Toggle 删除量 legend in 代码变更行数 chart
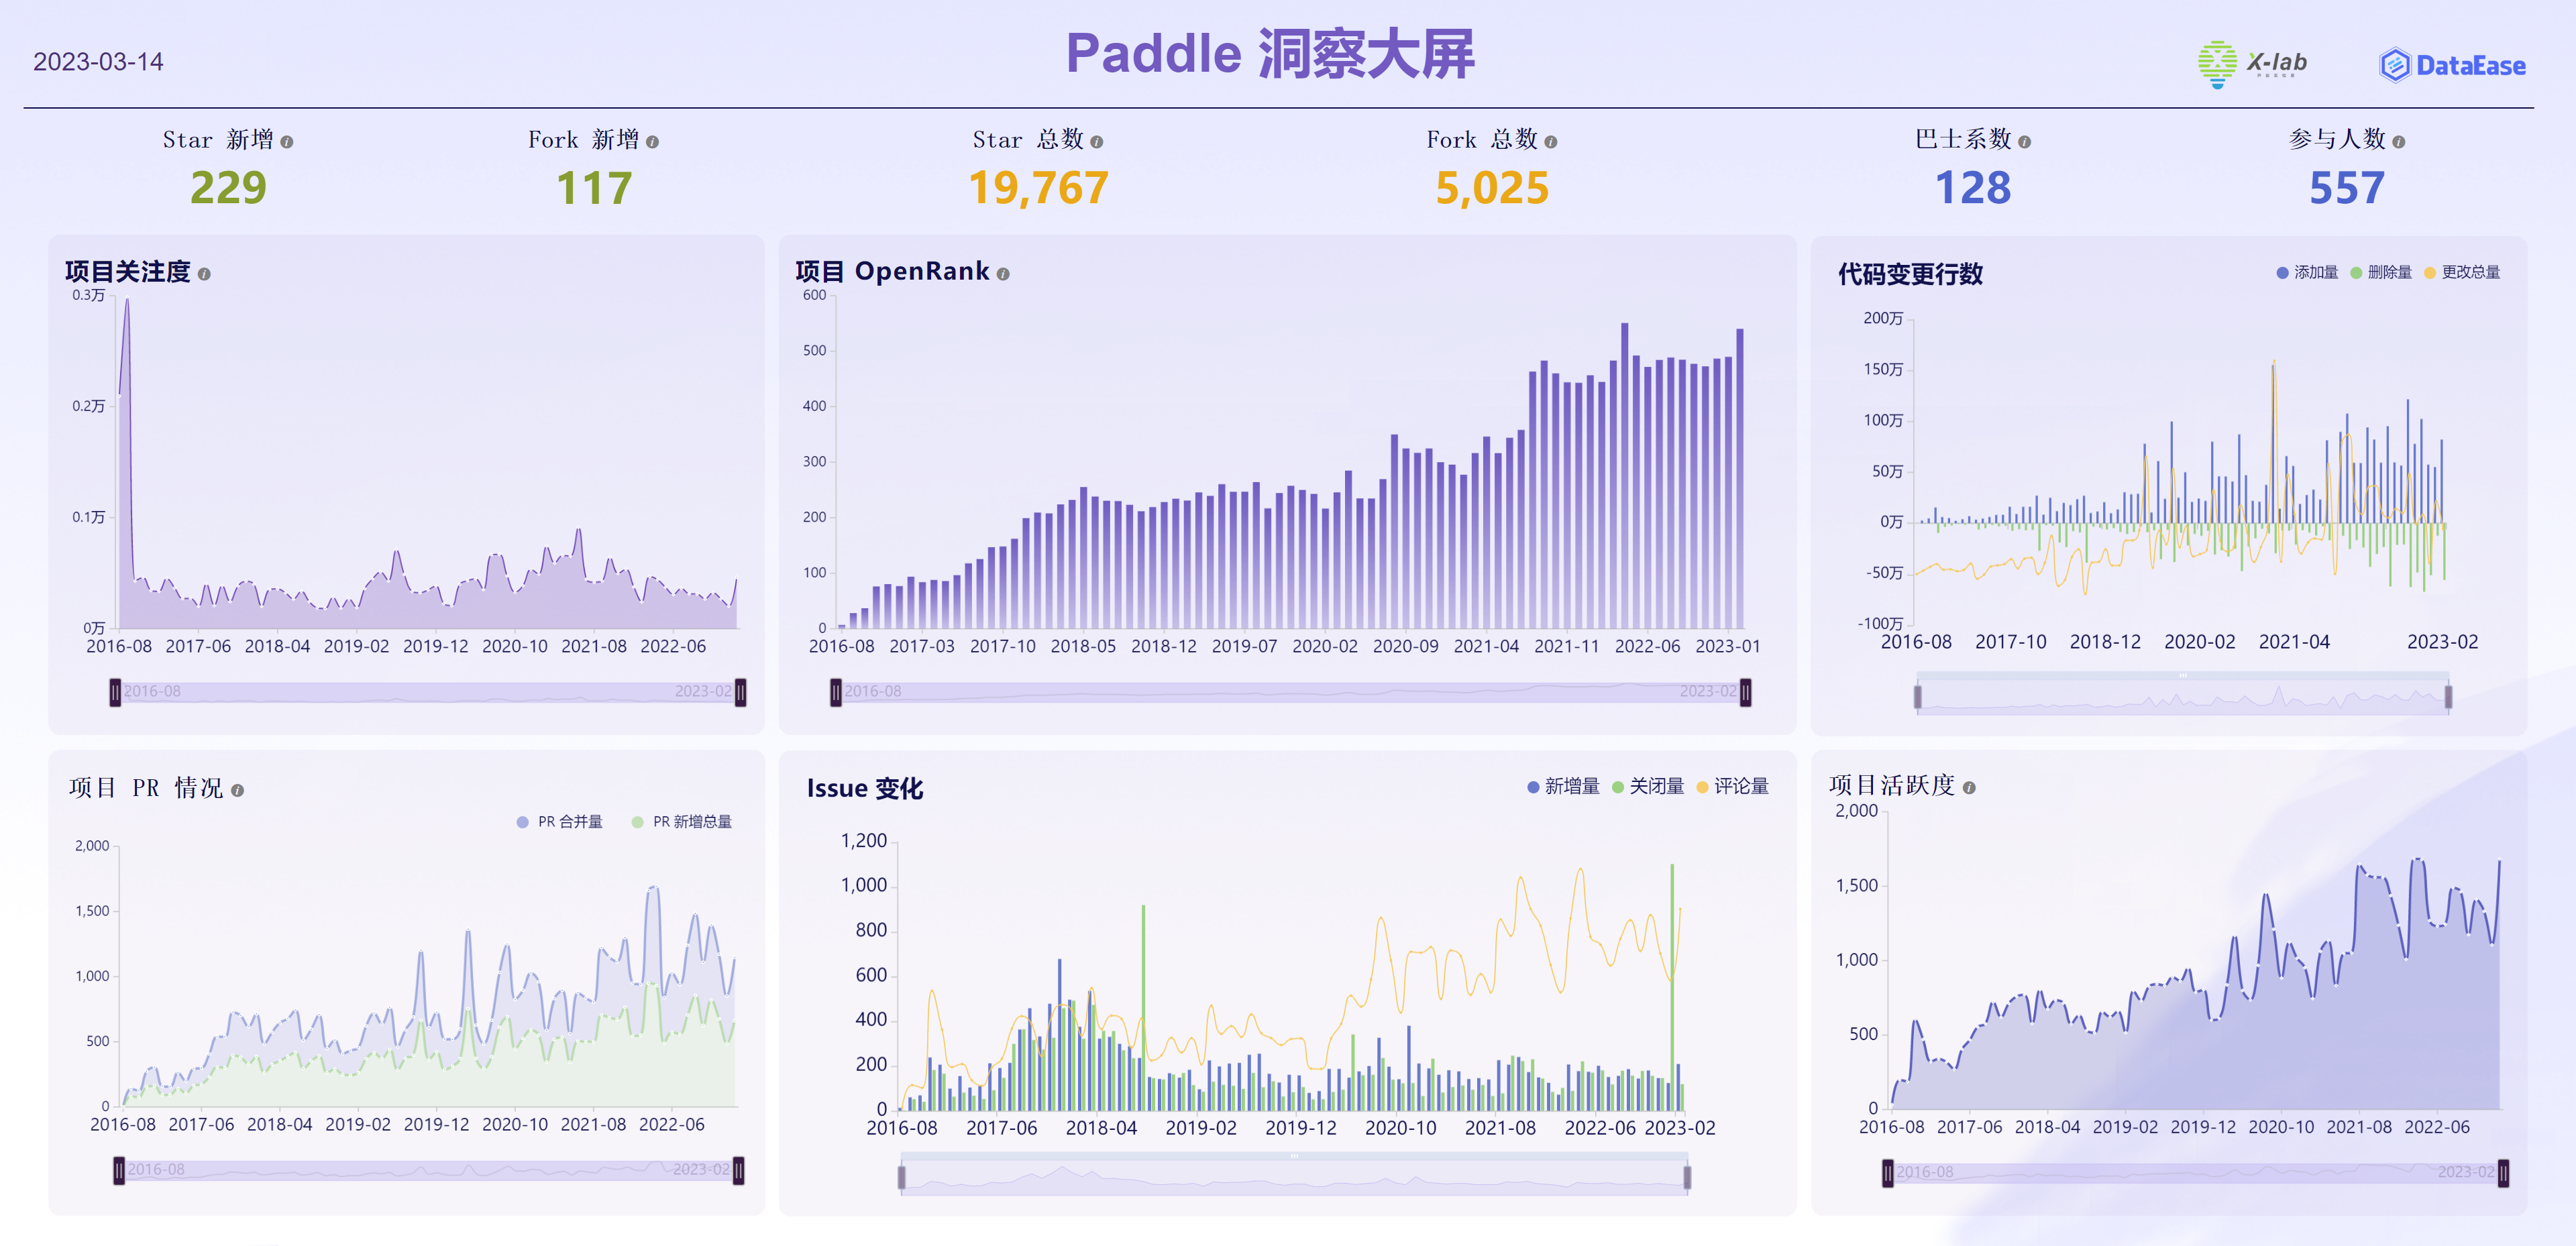The image size is (2576, 1246). (2380, 272)
